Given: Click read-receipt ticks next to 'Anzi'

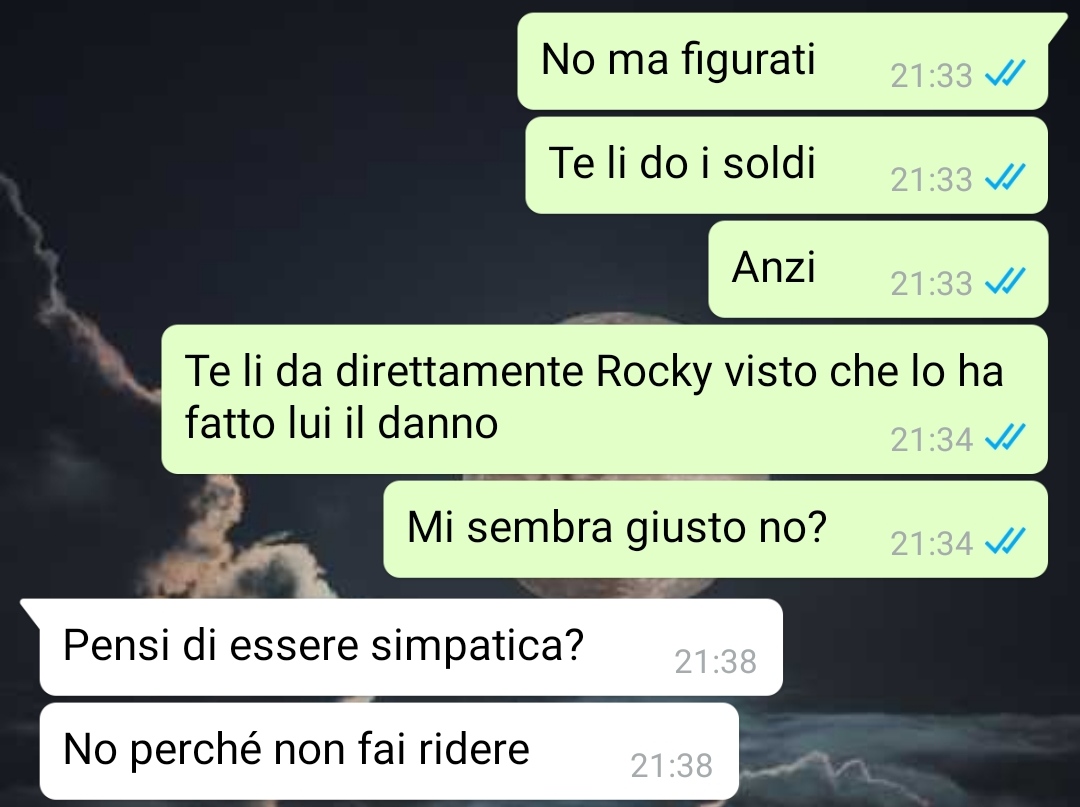Looking at the screenshot, I should [x=1005, y=281].
